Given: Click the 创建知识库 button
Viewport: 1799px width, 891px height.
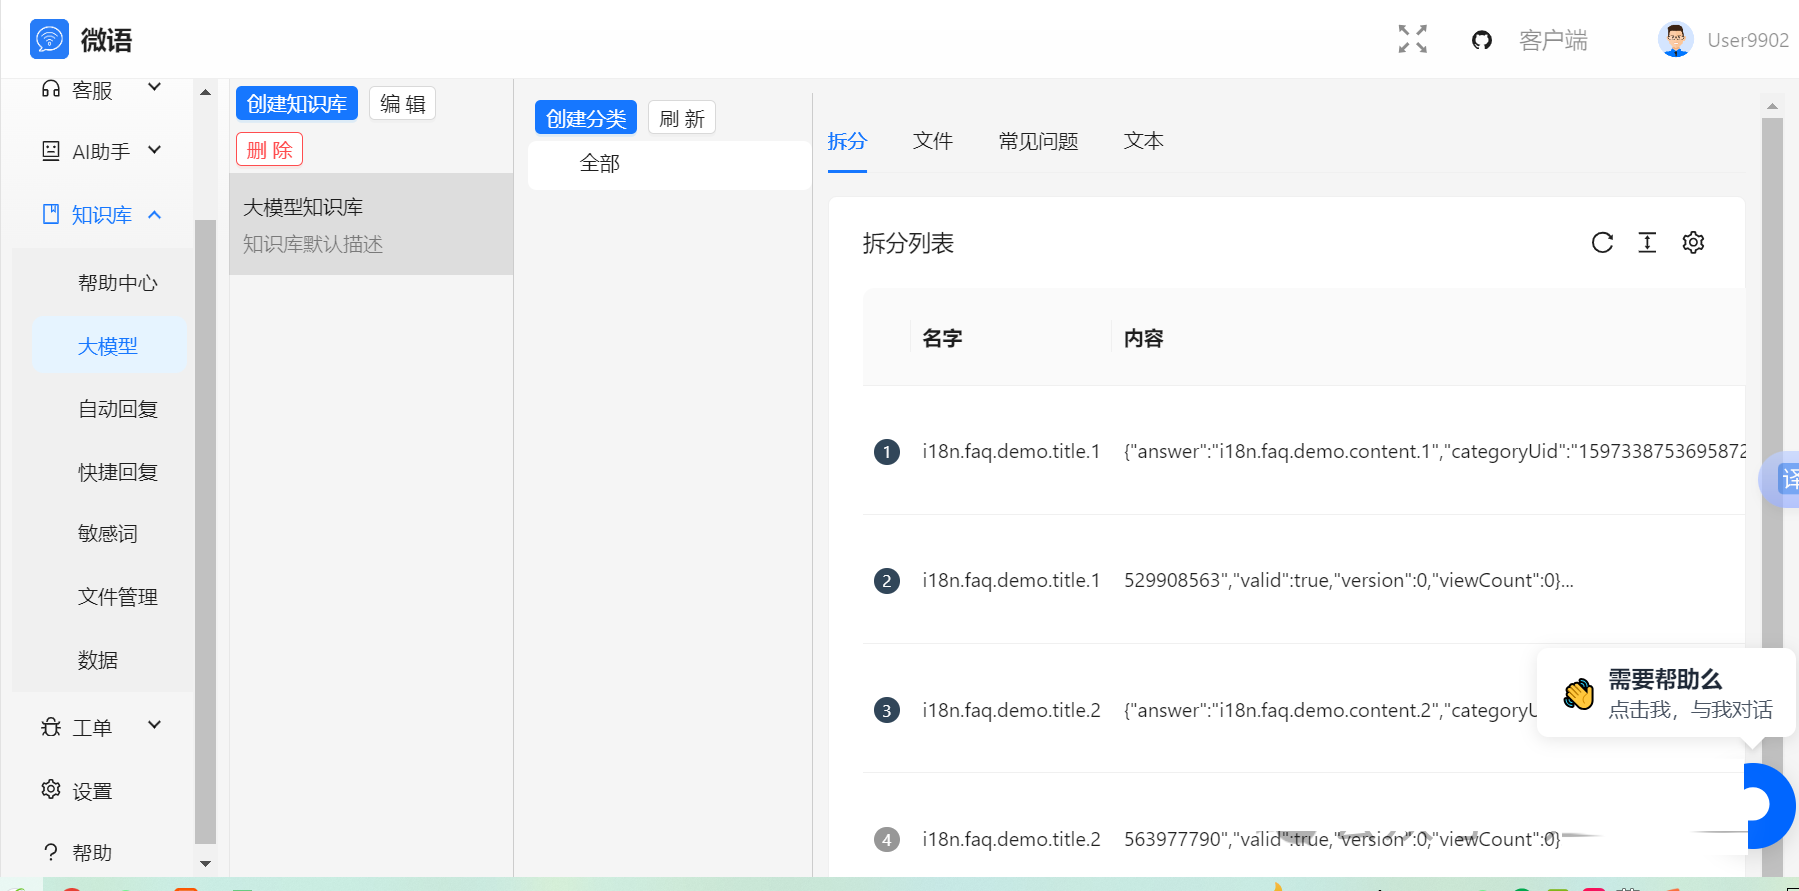Looking at the screenshot, I should (297, 104).
